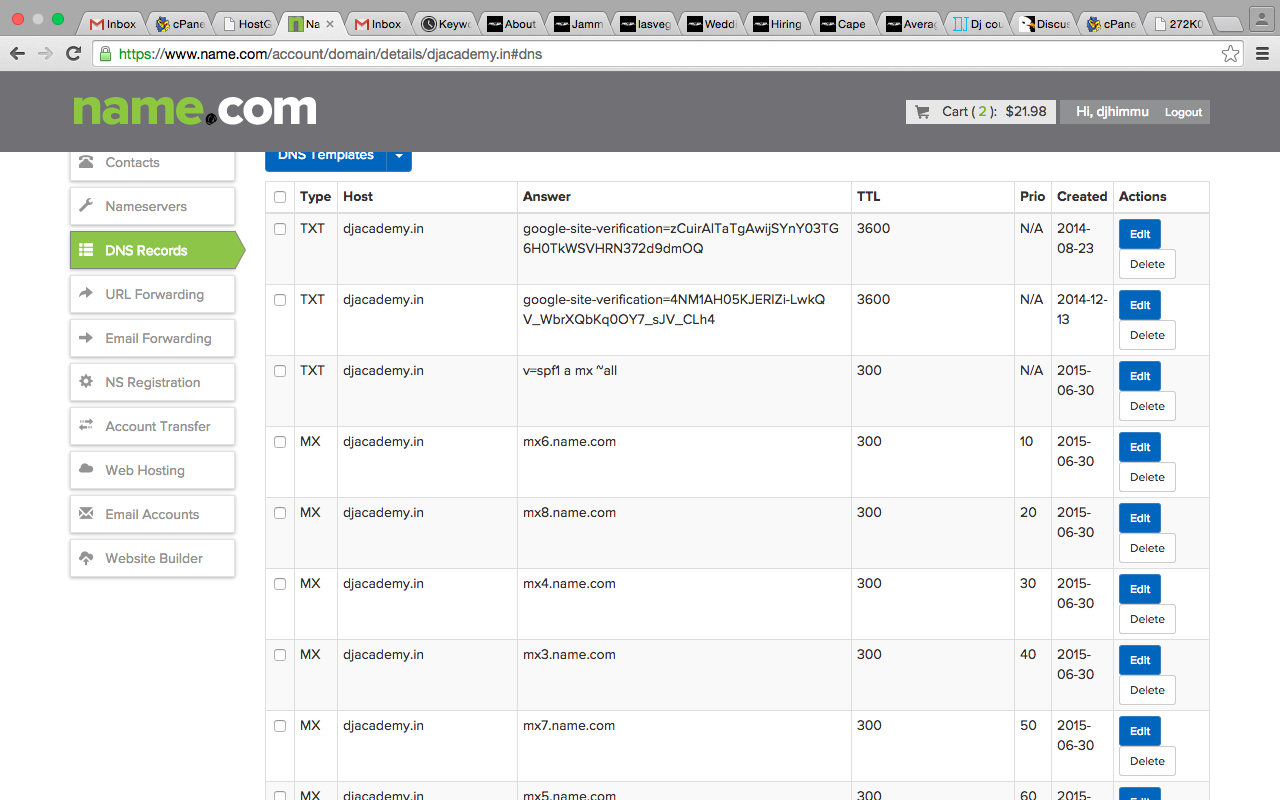This screenshot has height=800, width=1280.
Task: Delete the zCuirAlTaTg TXT record
Action: coord(1147,264)
